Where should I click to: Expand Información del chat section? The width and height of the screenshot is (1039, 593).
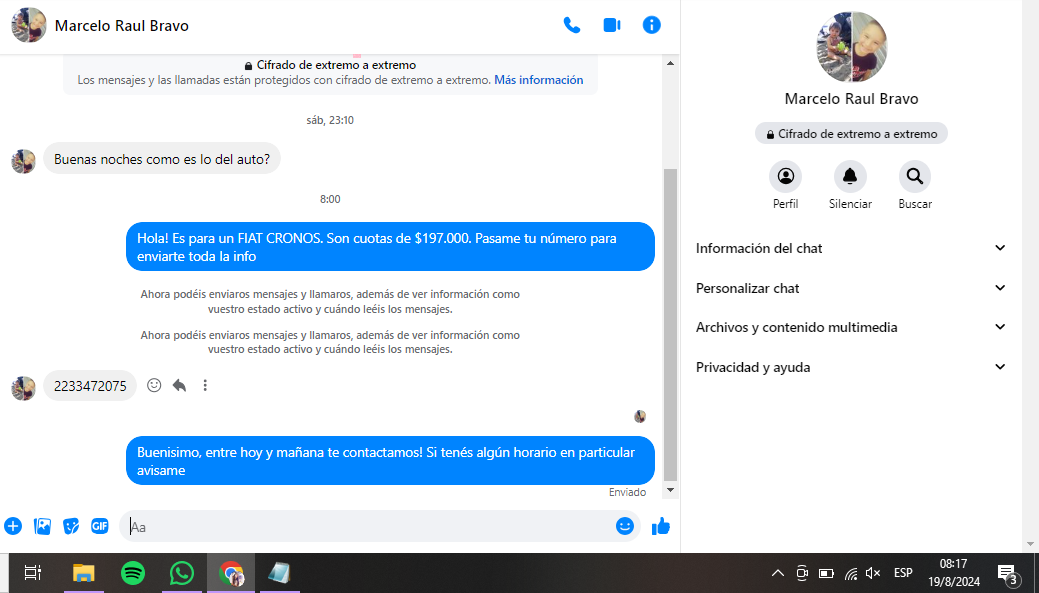pos(851,248)
